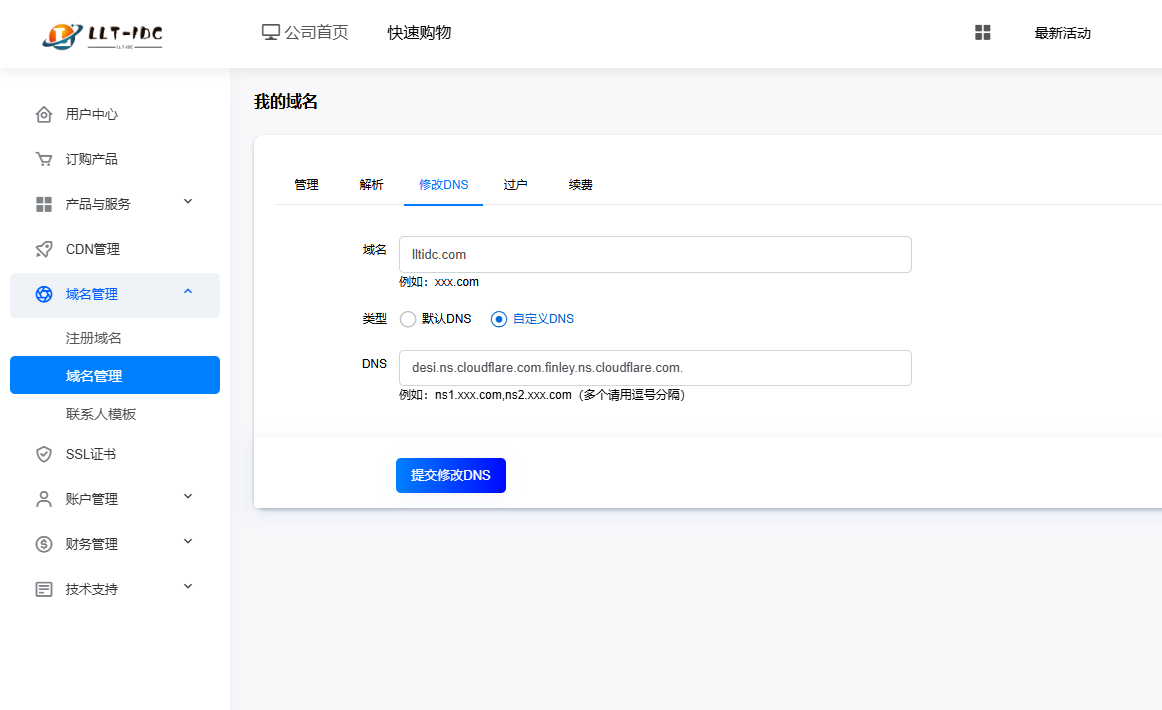Select the 自定义DNS radio option
The height and width of the screenshot is (710, 1162).
pyautogui.click(x=499, y=319)
